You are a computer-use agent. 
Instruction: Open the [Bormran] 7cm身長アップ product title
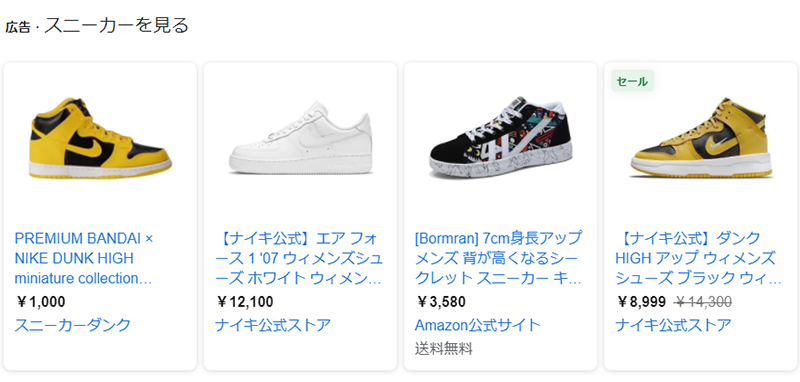point(498,259)
